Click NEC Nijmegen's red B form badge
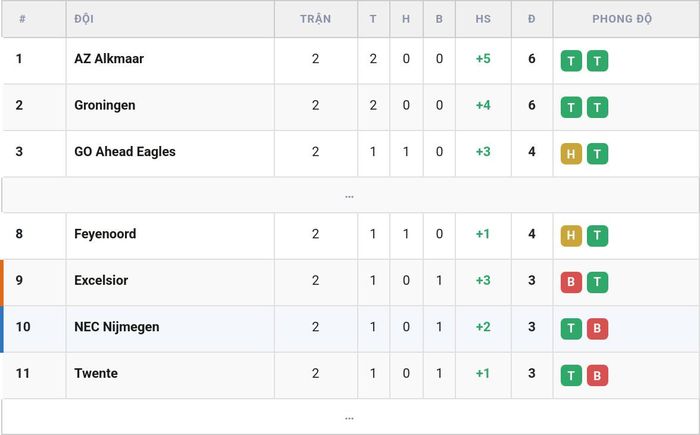 coord(597,329)
